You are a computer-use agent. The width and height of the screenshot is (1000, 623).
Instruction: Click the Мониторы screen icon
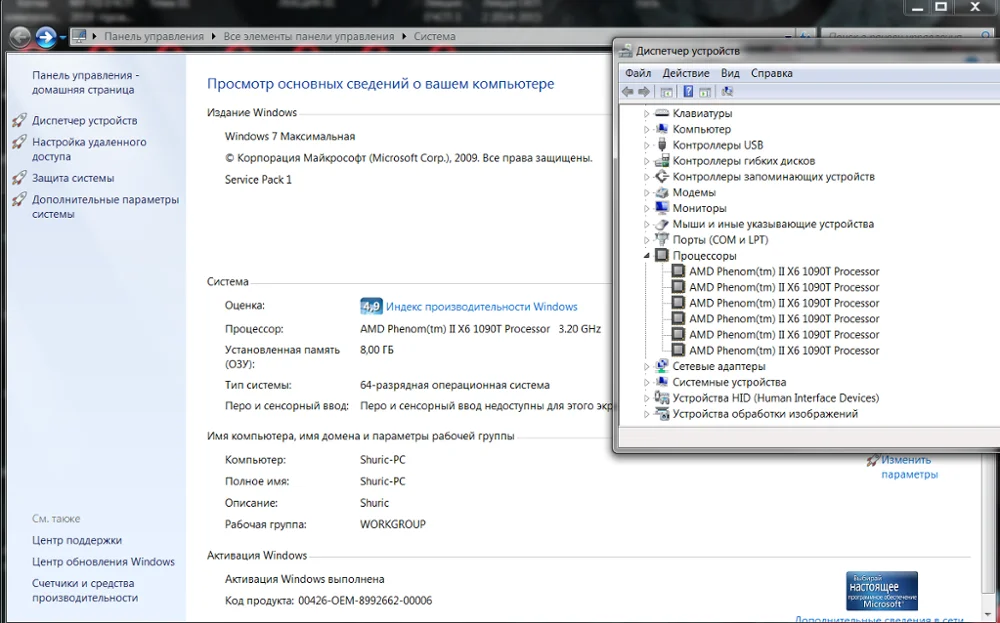point(662,208)
